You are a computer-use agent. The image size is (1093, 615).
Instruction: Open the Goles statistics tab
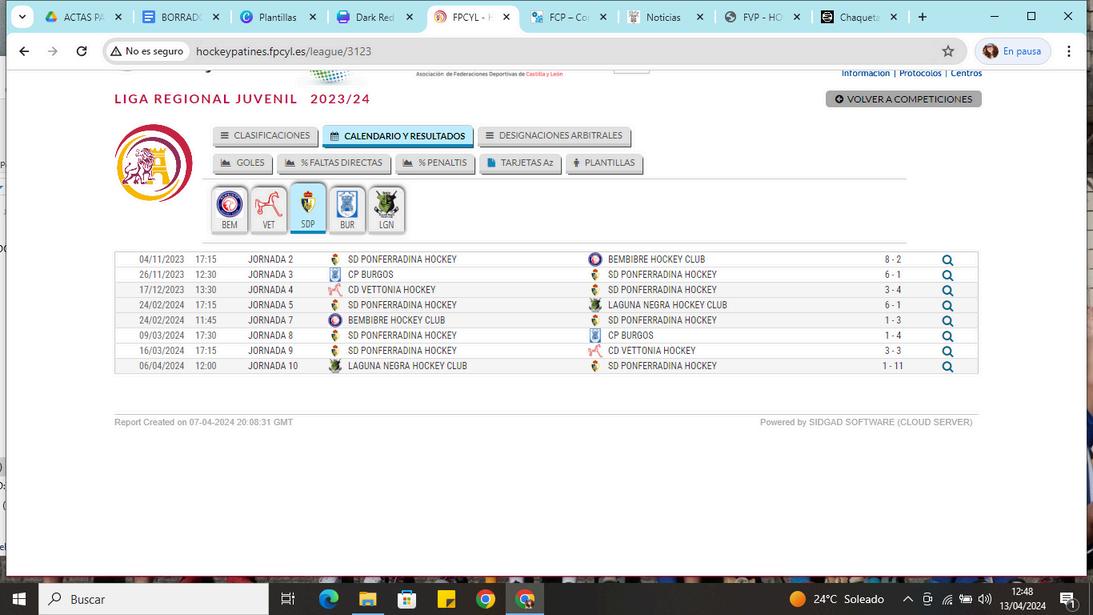243,162
